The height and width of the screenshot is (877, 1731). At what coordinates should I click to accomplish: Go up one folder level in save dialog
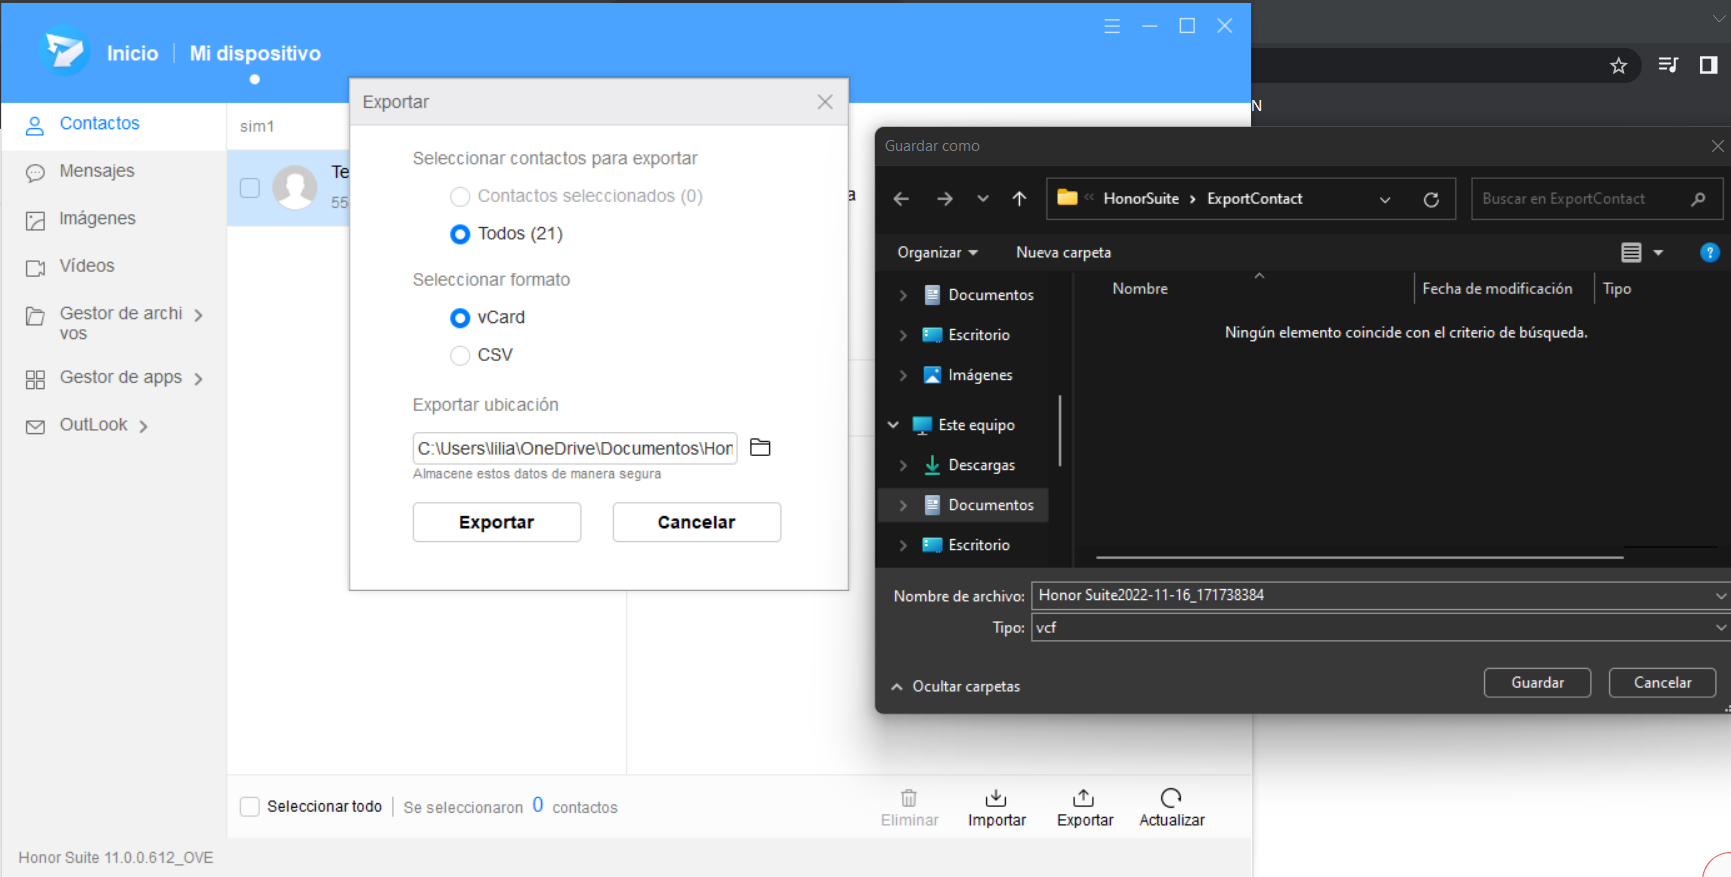(x=1019, y=199)
